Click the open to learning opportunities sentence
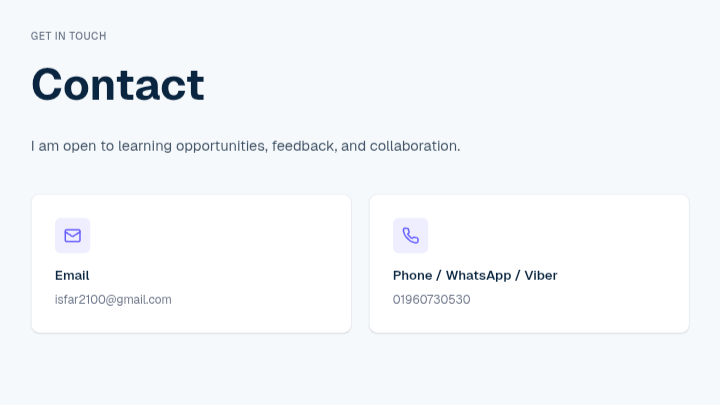 [246, 146]
